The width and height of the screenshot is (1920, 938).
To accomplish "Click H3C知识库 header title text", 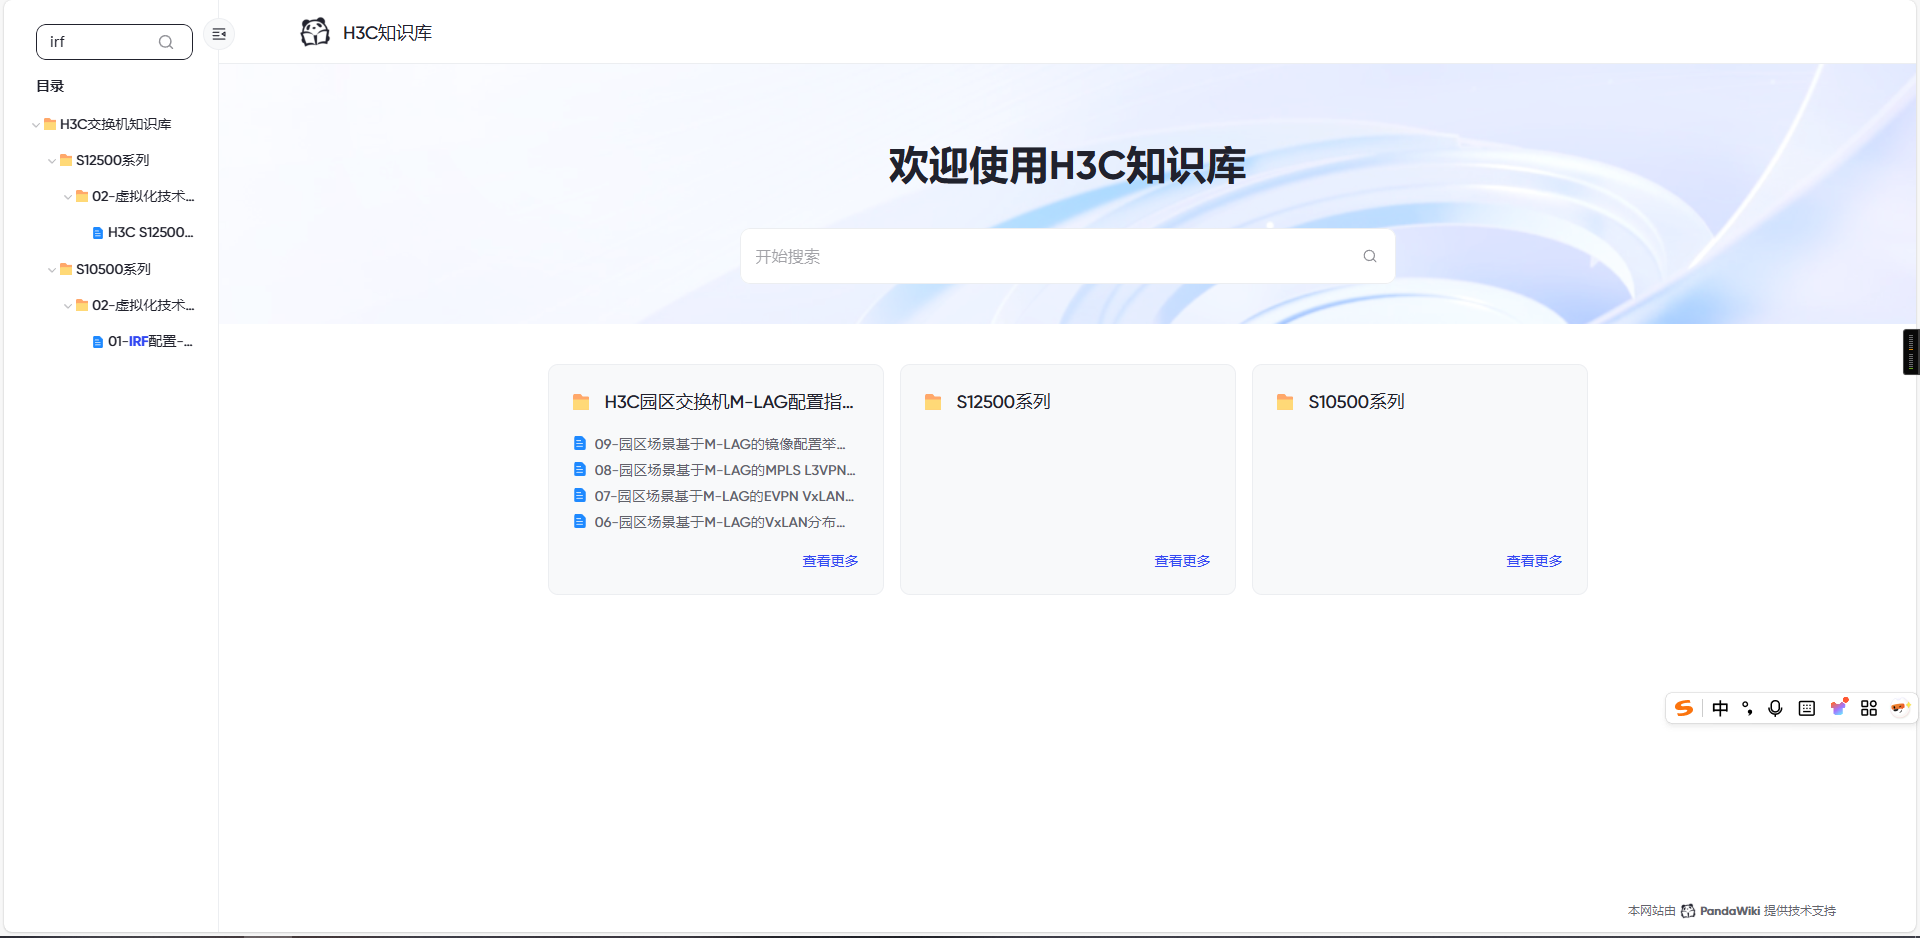I will (387, 33).
